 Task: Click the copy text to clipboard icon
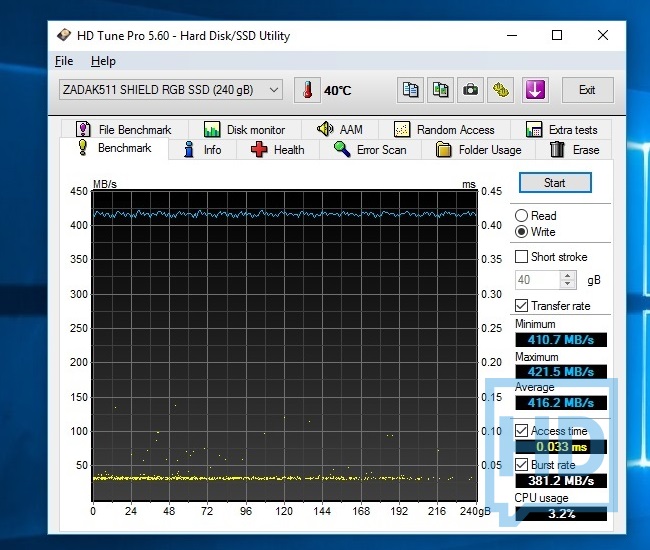(410, 90)
